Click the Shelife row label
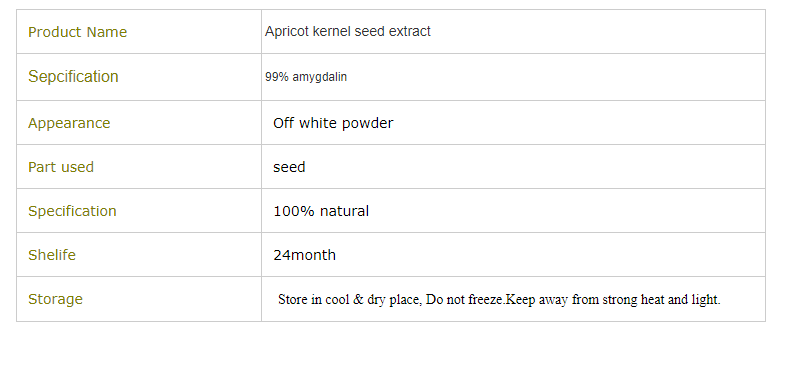The width and height of the screenshot is (788, 370). pos(52,255)
